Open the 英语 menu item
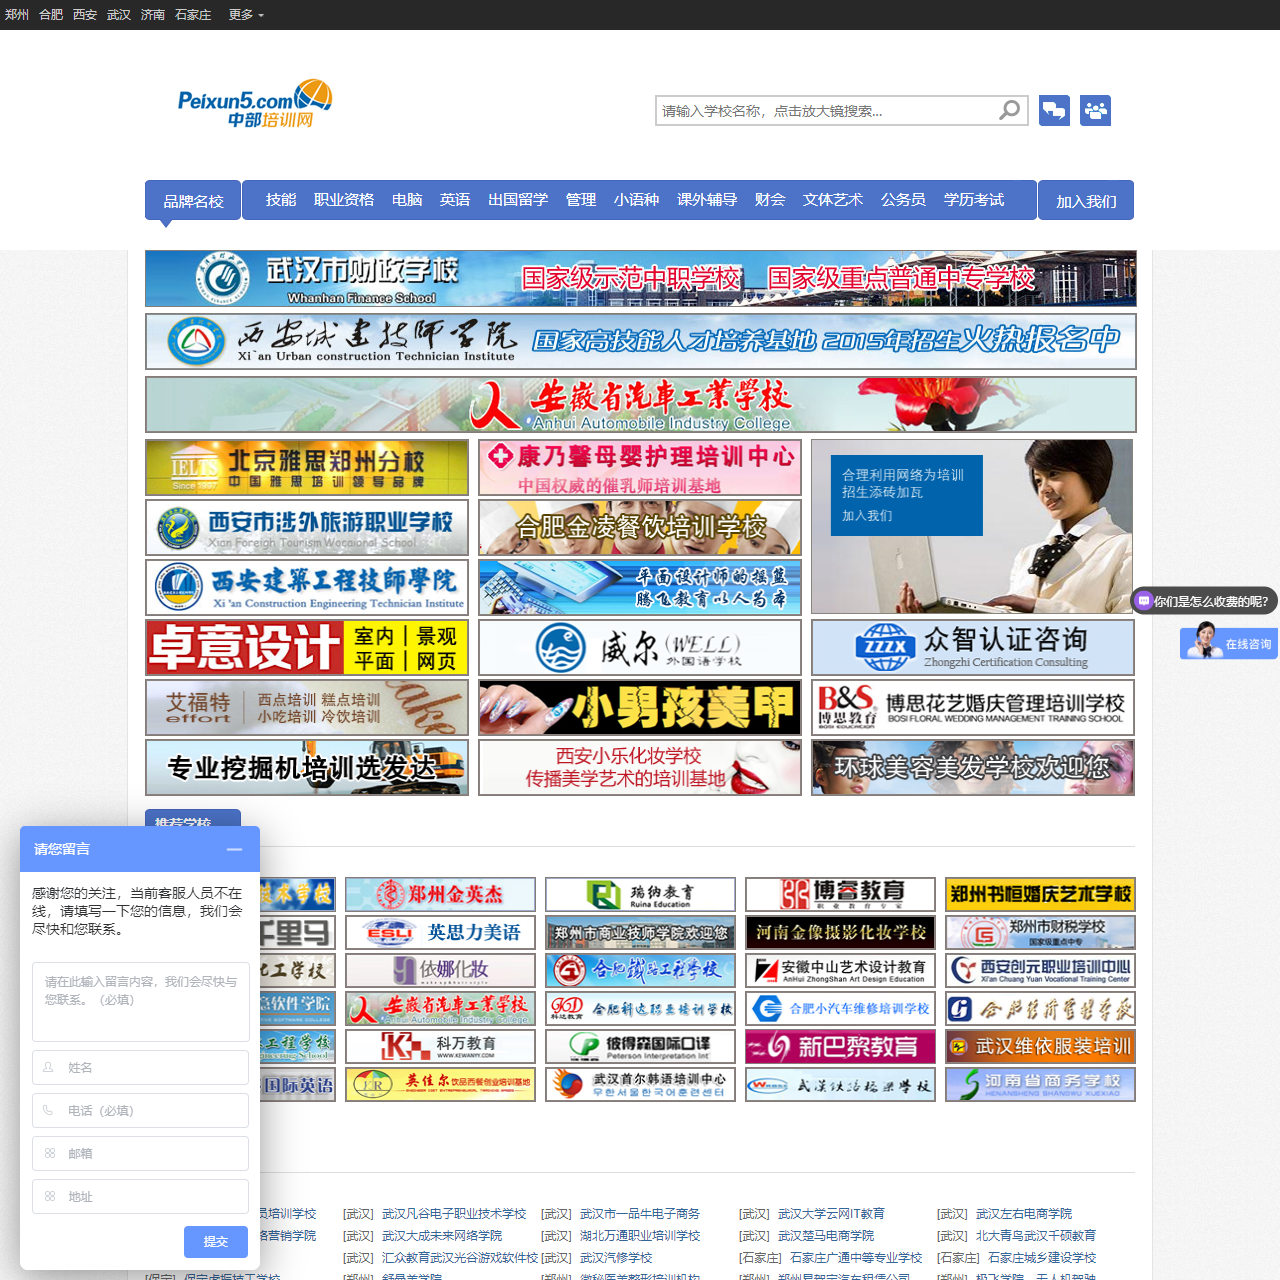 click(x=455, y=200)
